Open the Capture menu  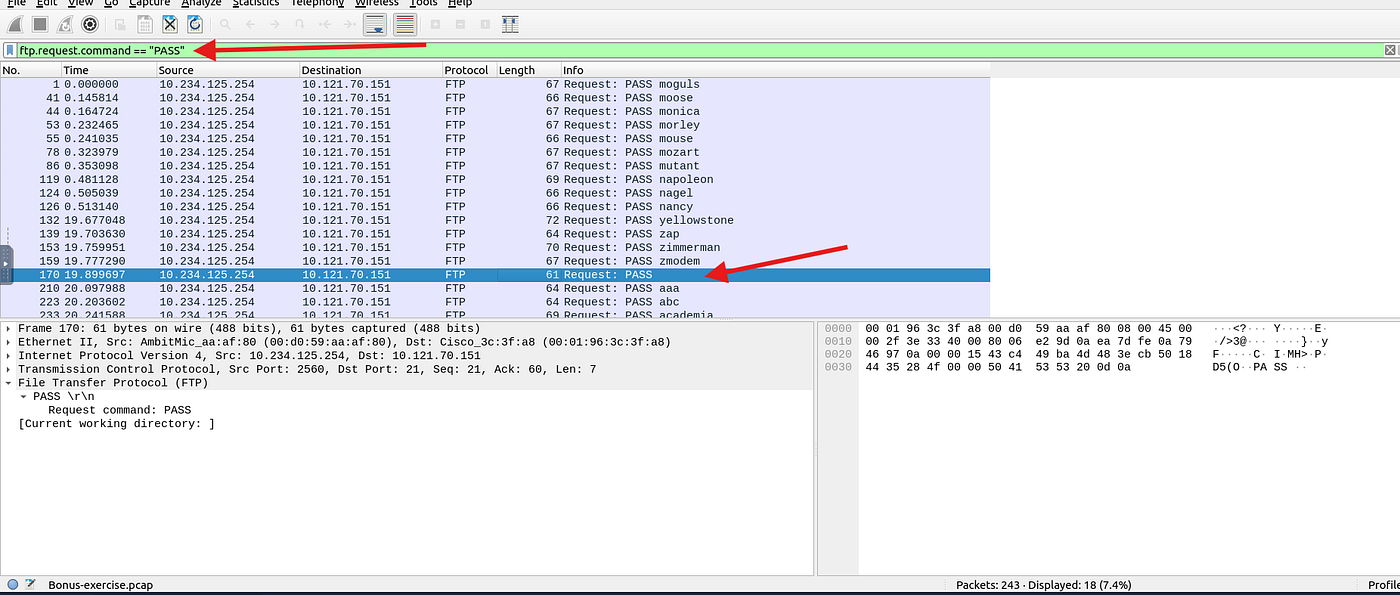click(149, 3)
